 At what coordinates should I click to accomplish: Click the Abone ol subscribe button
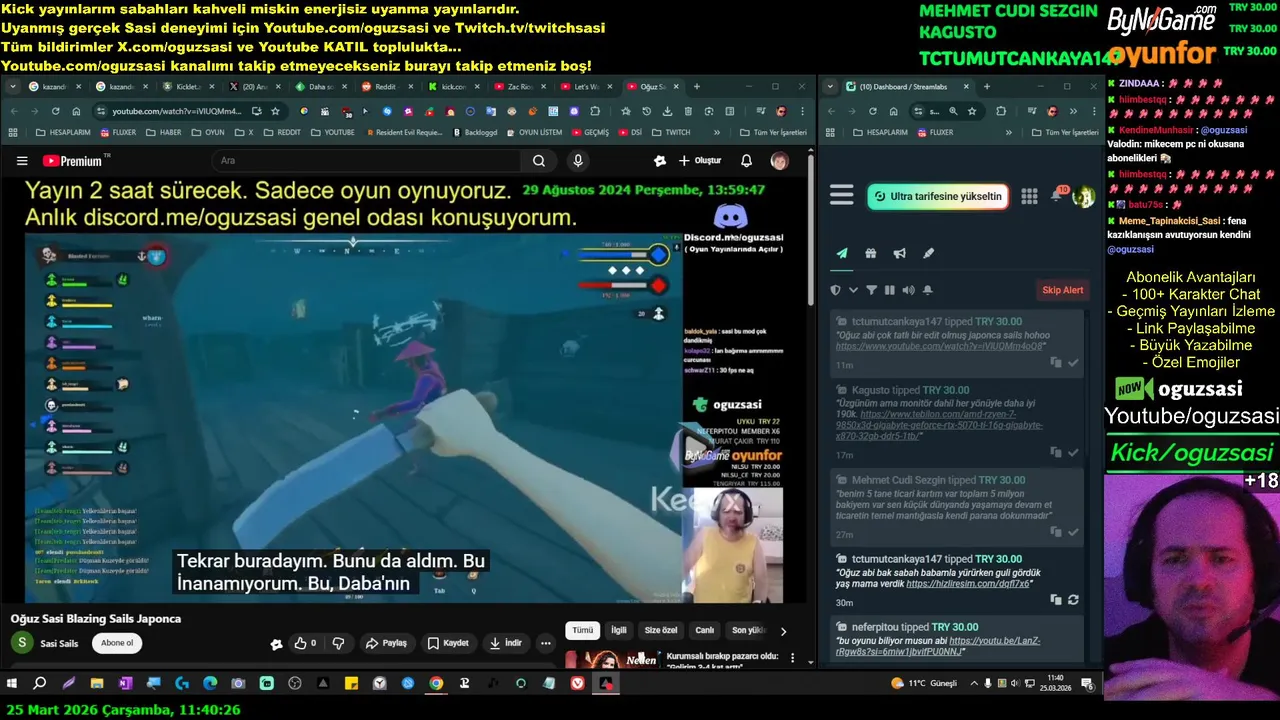[117, 643]
